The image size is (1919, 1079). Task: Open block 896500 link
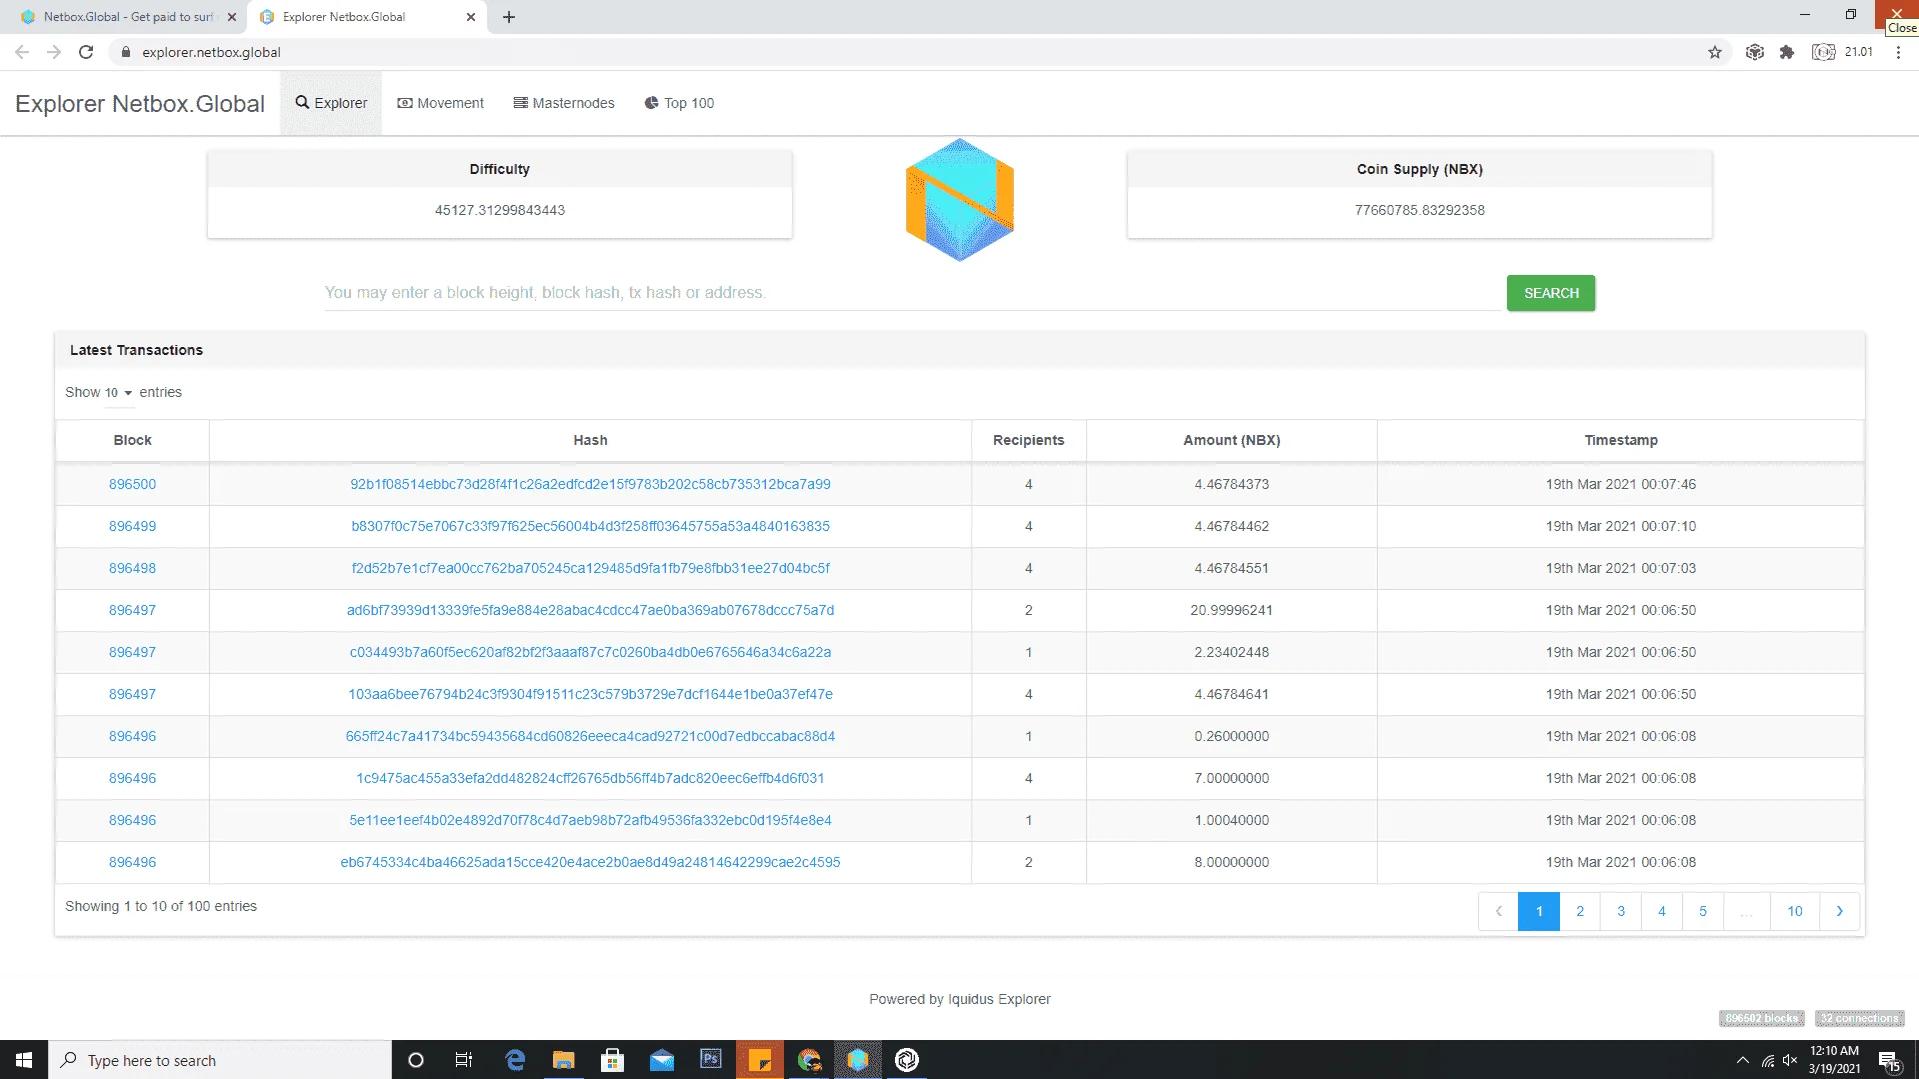(132, 484)
